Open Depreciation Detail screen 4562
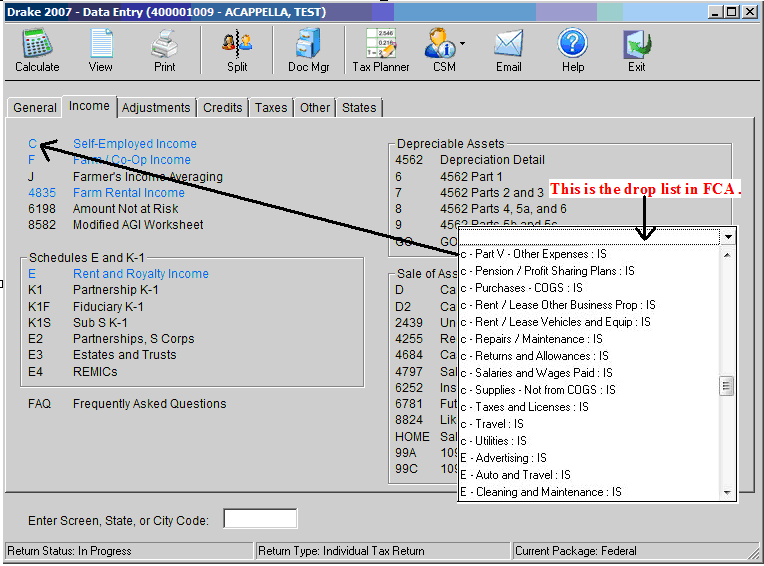This screenshot has width=764, height=566. pyautogui.click(x=492, y=160)
